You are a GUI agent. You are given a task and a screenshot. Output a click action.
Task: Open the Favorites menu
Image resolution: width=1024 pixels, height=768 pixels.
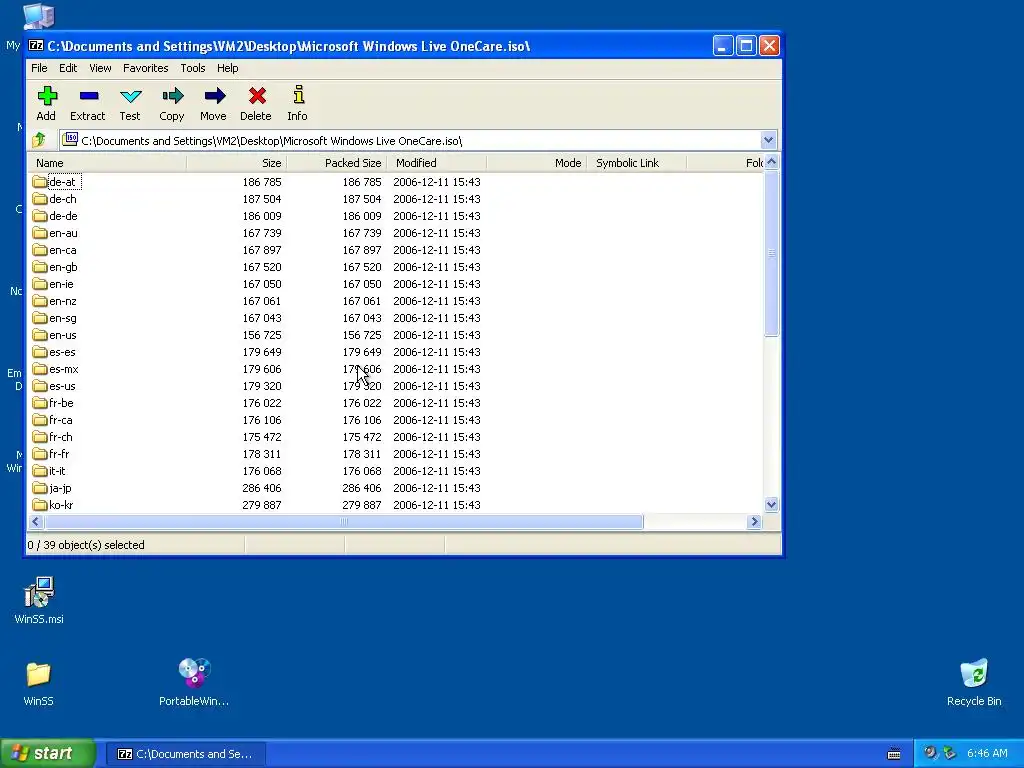(146, 68)
